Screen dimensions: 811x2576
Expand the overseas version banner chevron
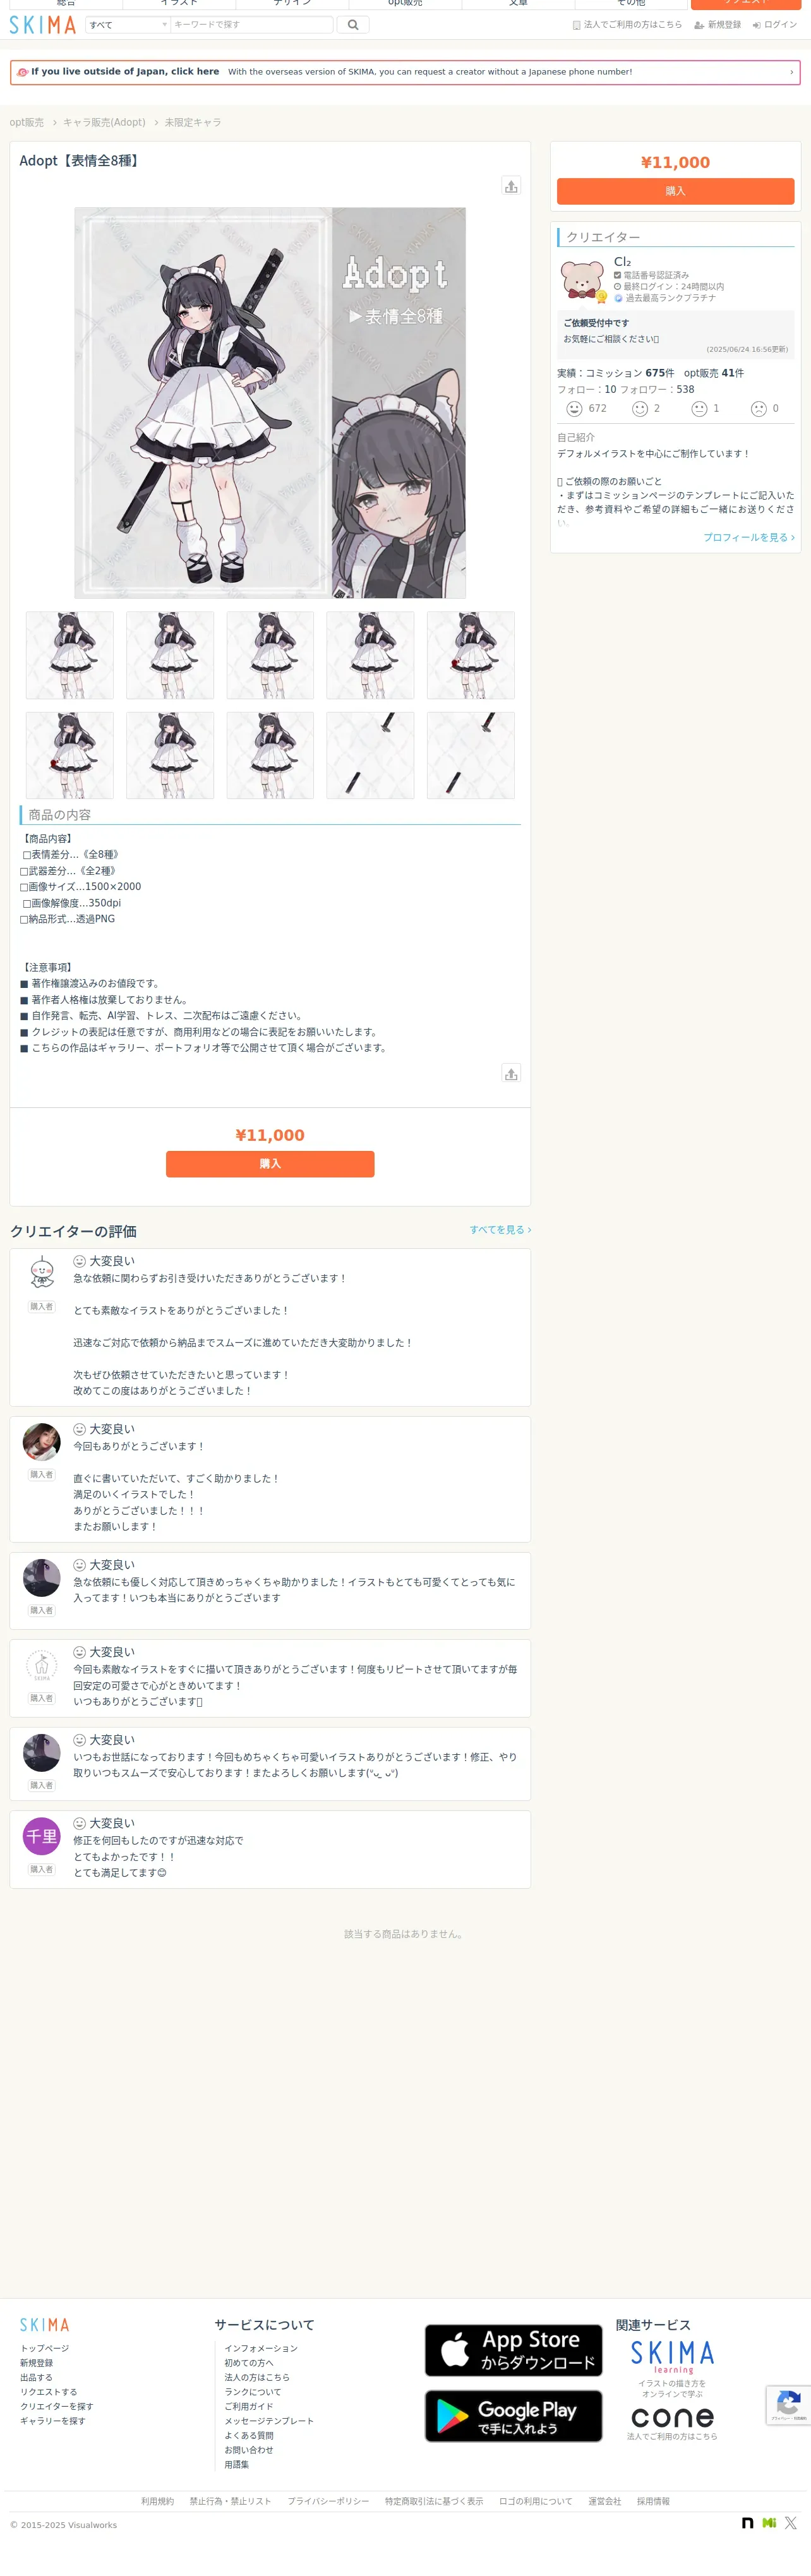coord(791,72)
